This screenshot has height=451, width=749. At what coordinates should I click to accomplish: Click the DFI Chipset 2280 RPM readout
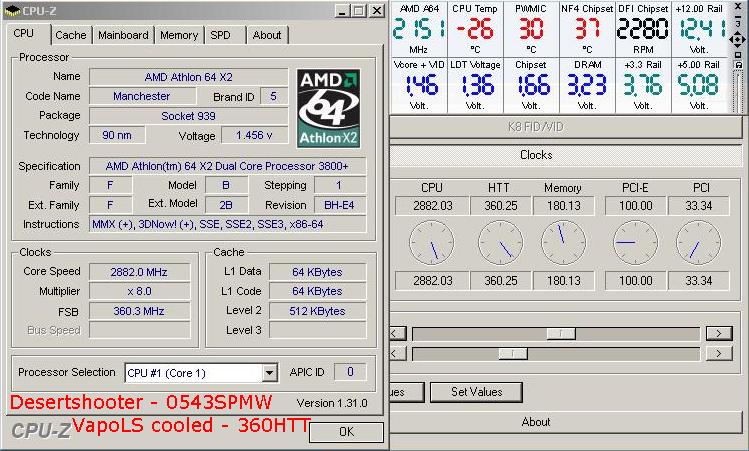coord(643,29)
